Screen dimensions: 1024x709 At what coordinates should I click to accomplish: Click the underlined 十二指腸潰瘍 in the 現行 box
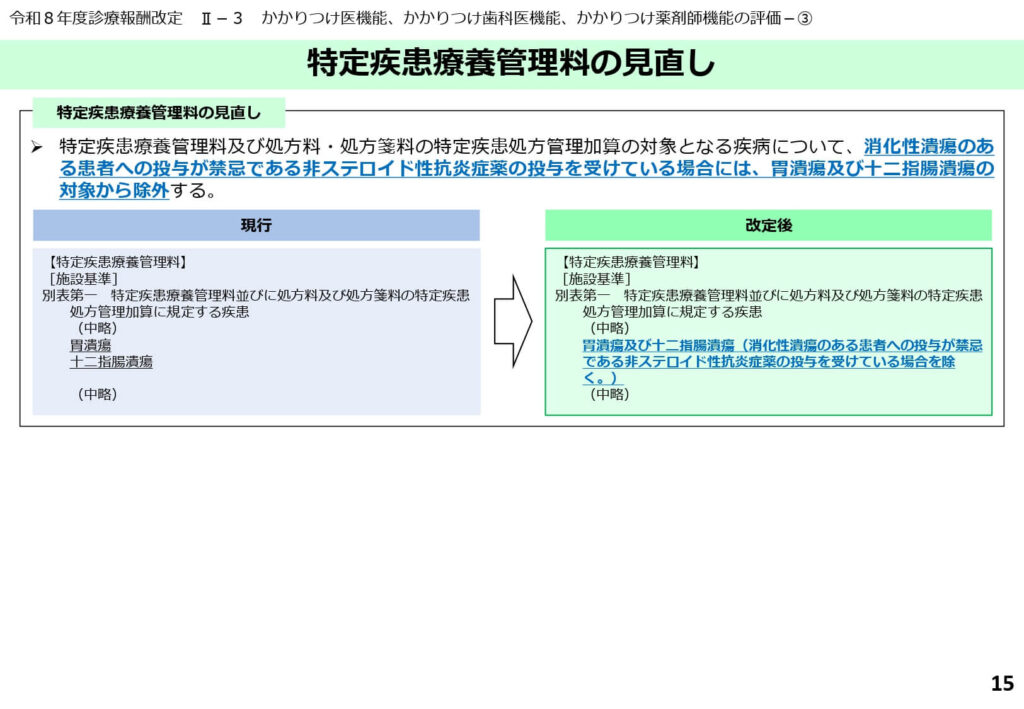111,362
